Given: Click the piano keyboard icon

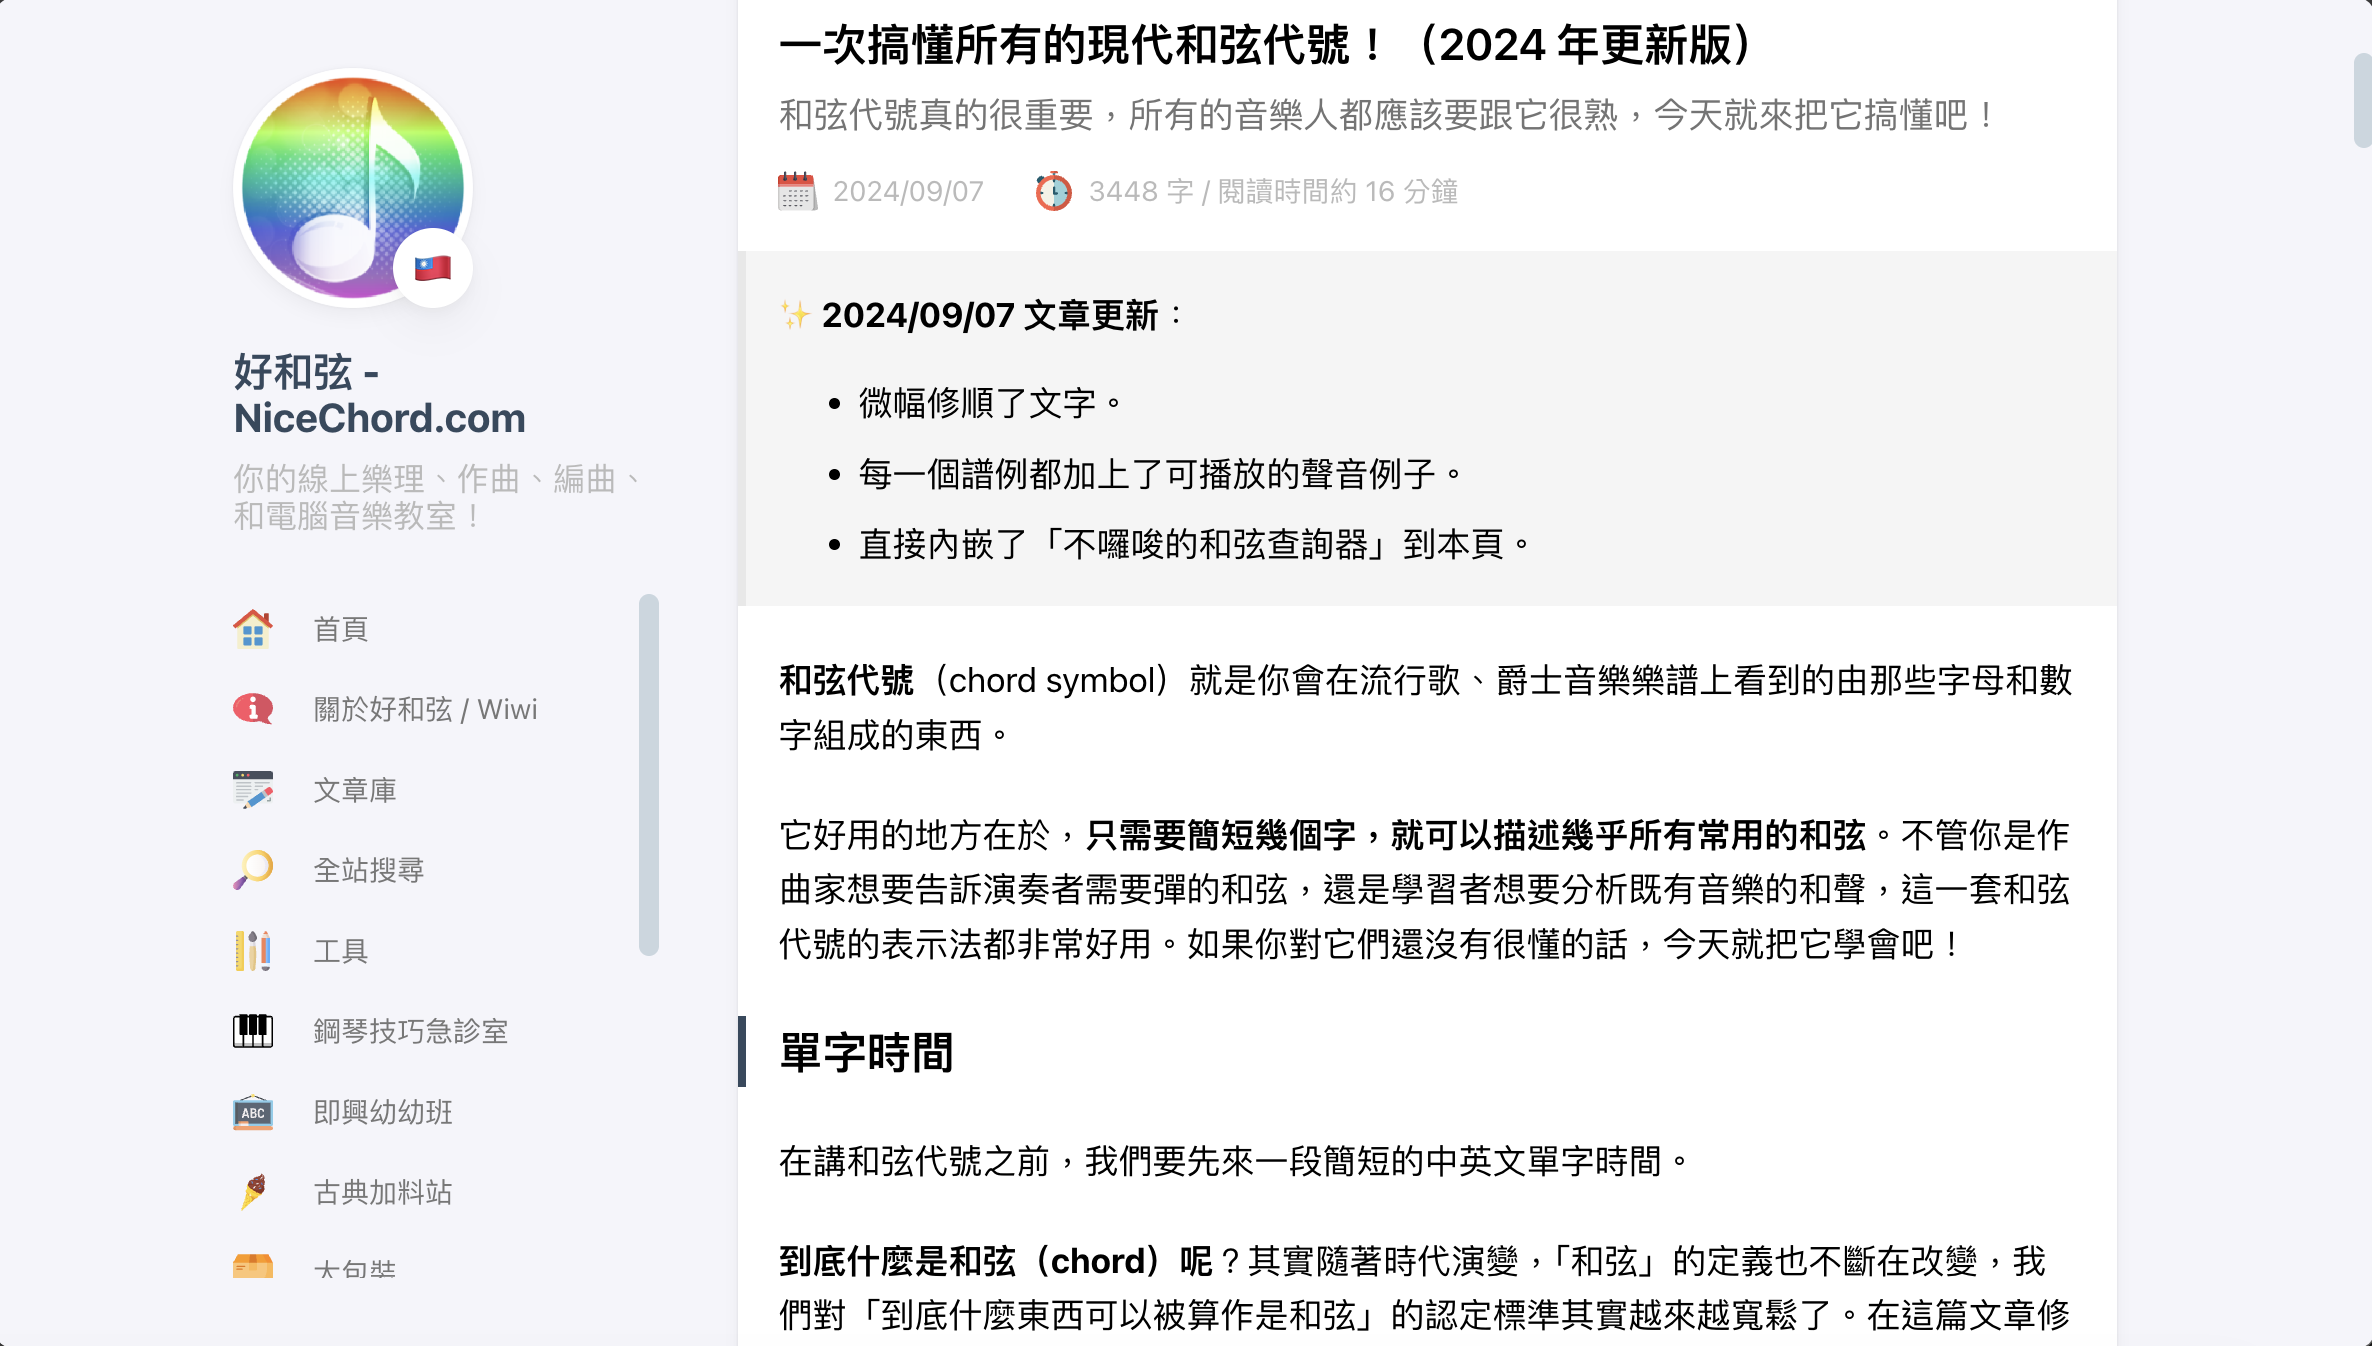Looking at the screenshot, I should tap(253, 1031).
